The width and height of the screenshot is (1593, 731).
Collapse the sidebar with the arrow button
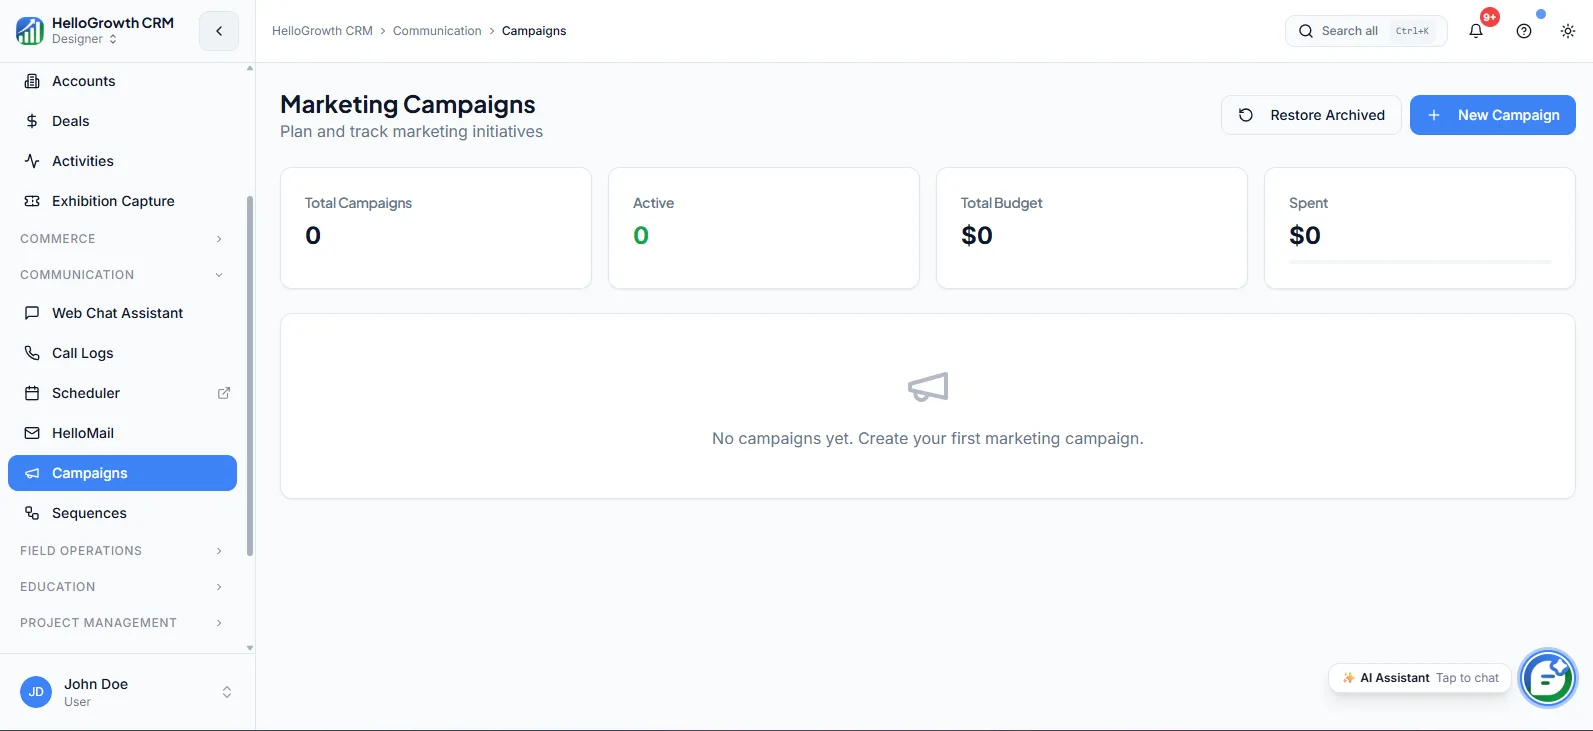(219, 31)
